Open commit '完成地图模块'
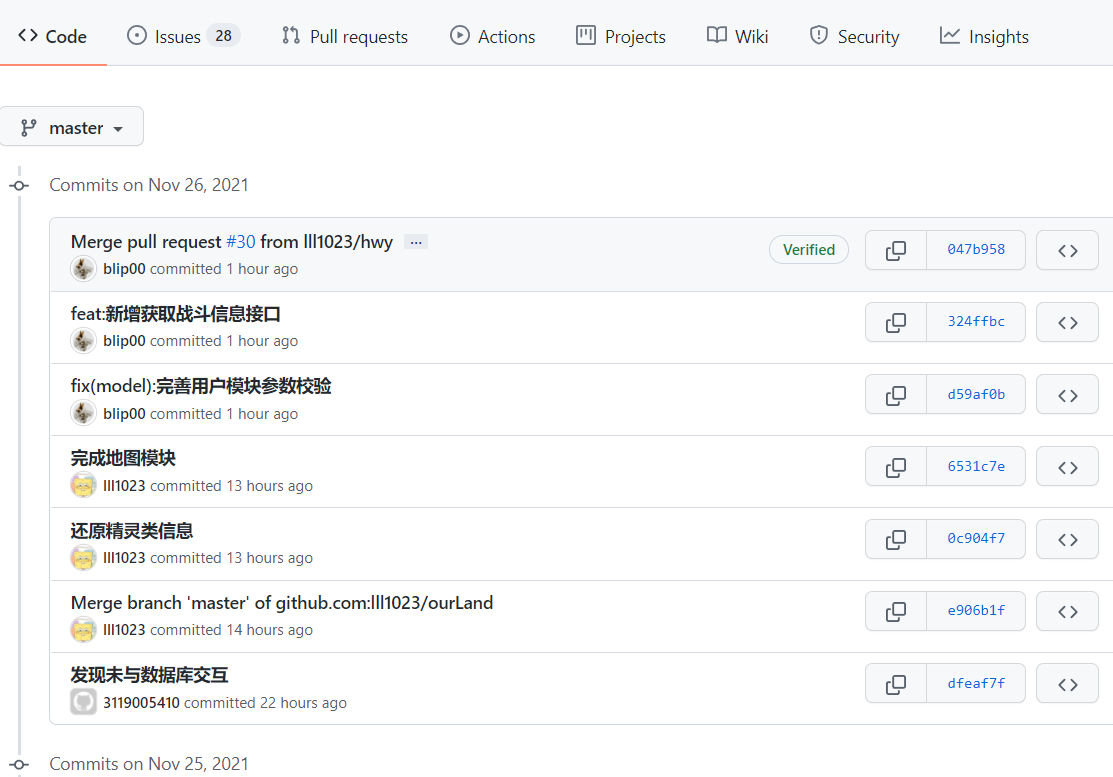The width and height of the screenshot is (1113, 777). (123, 458)
